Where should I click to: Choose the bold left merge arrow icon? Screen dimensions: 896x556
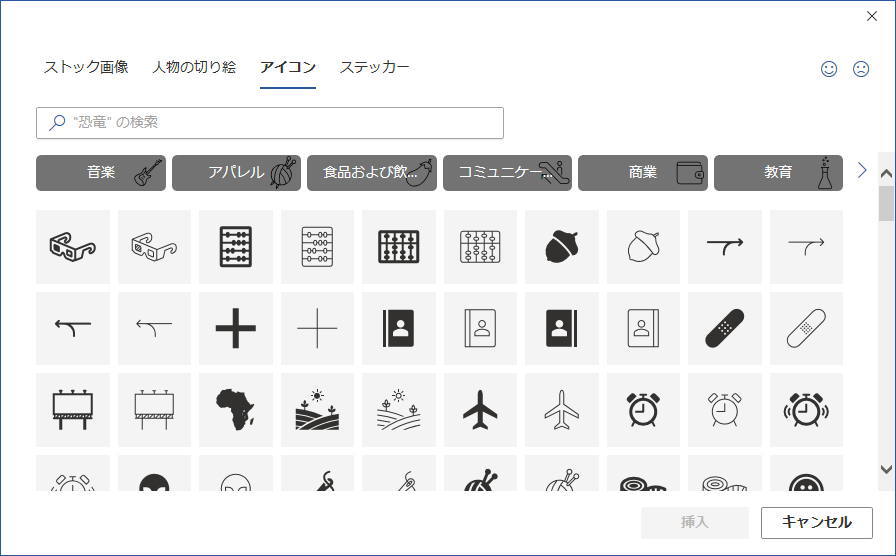pyautogui.click(x=73, y=328)
